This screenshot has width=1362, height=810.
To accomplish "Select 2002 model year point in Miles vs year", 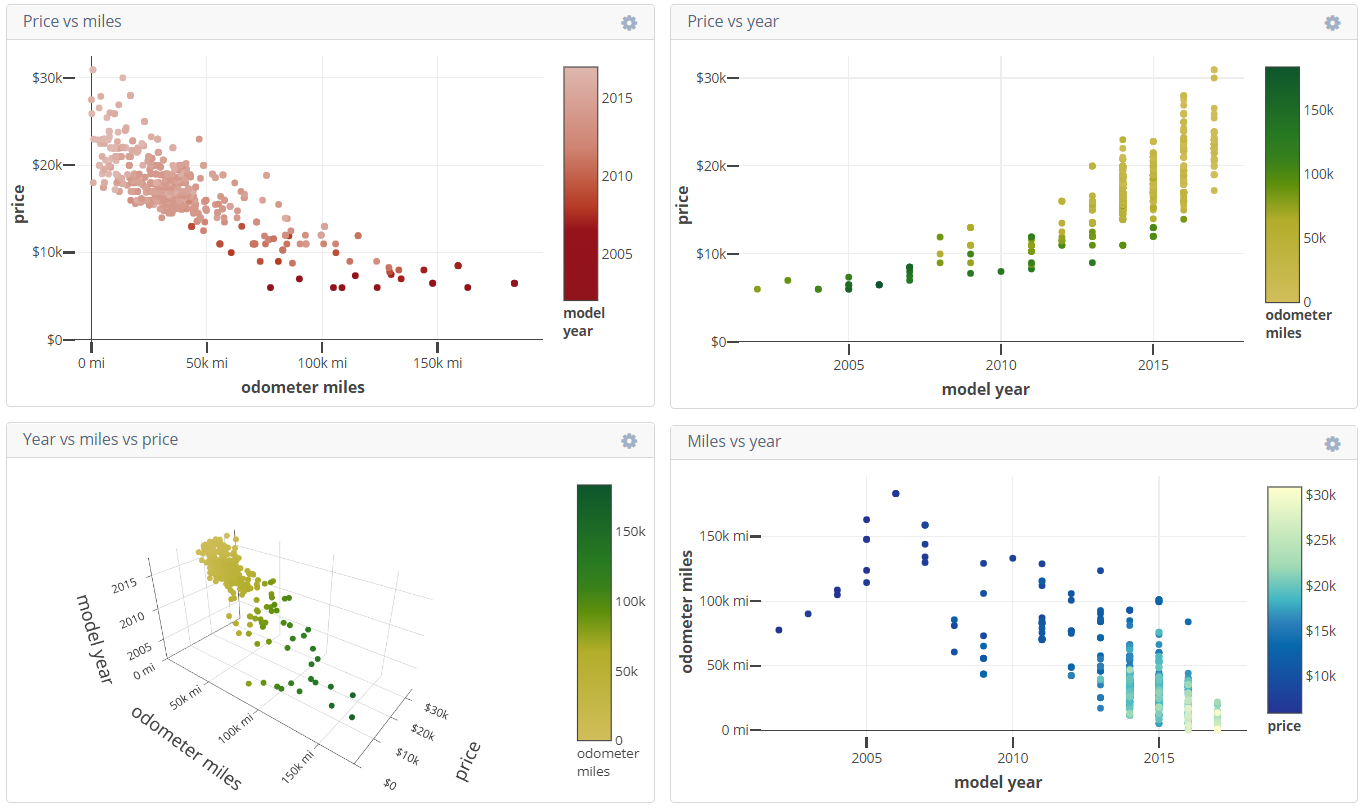I will tap(778, 630).
